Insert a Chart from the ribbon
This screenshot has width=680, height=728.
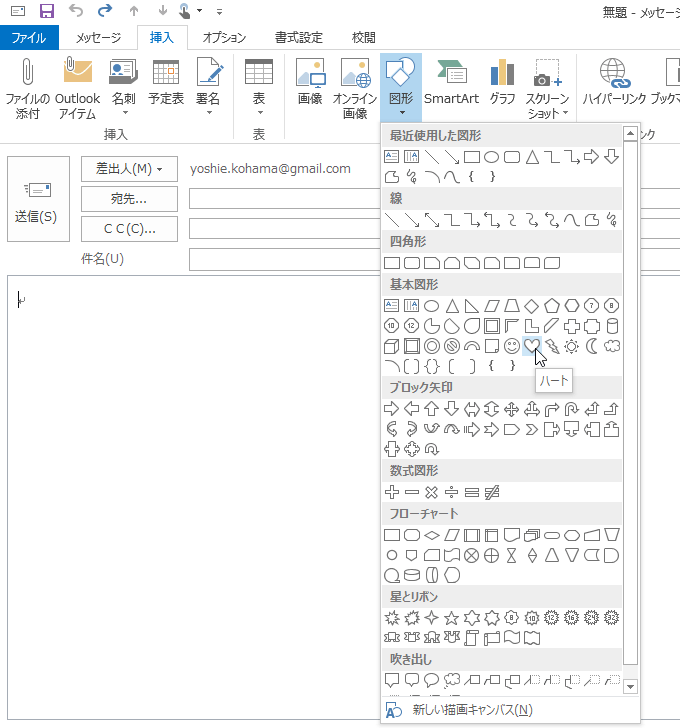coord(502,82)
